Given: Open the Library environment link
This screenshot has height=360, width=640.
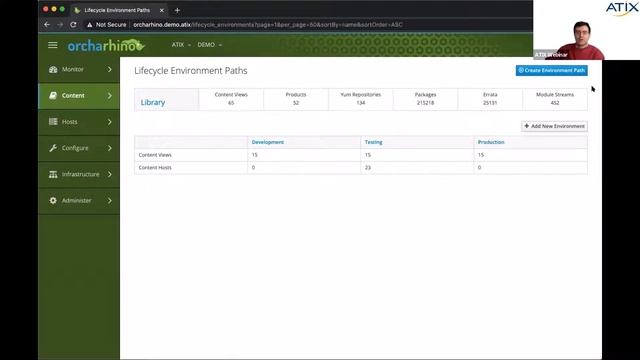Looking at the screenshot, I should pyautogui.click(x=153, y=102).
